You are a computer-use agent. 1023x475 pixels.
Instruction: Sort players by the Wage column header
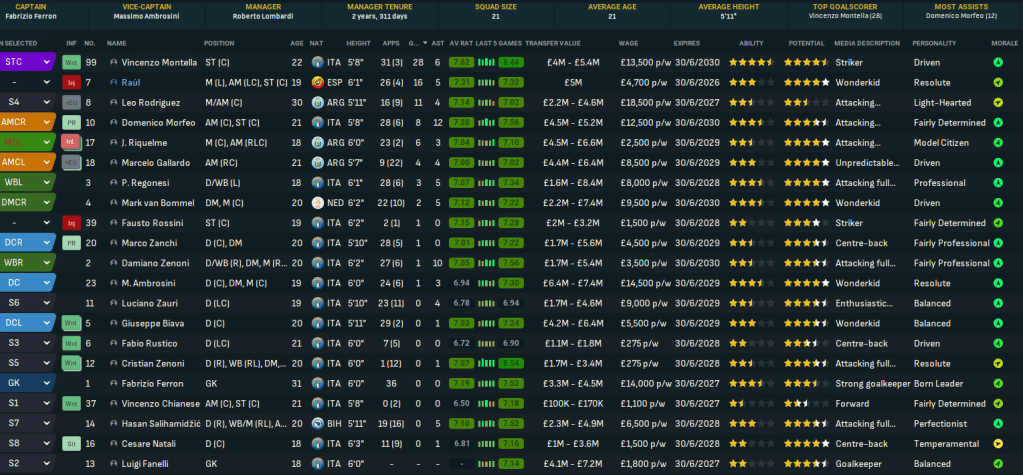coord(628,44)
